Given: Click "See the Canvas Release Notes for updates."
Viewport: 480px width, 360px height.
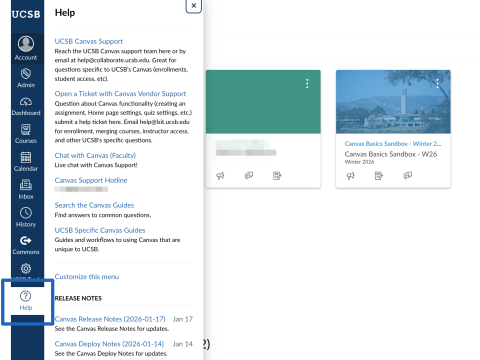Looking at the screenshot, I should tap(112, 329).
